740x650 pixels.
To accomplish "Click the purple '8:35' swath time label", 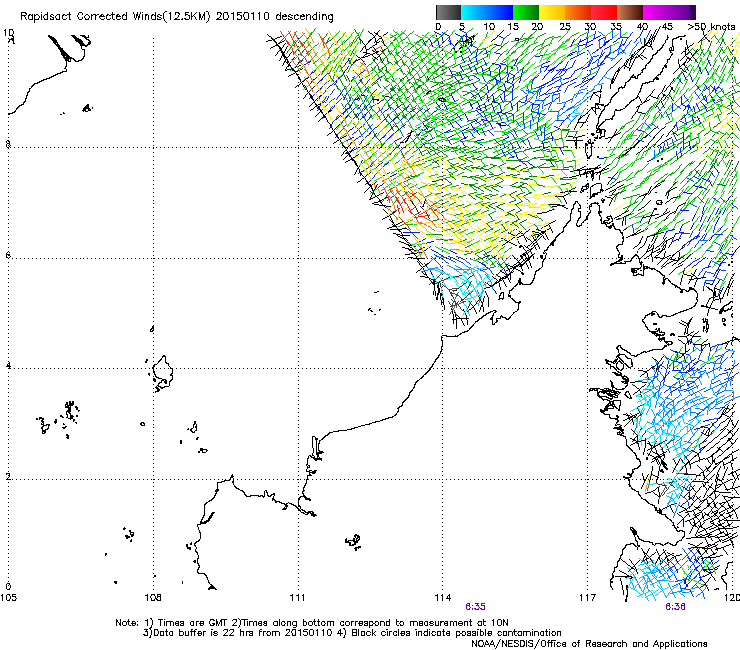I will click(475, 607).
